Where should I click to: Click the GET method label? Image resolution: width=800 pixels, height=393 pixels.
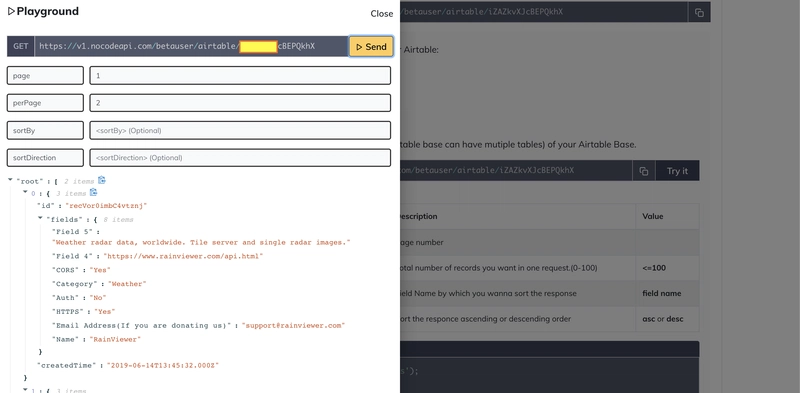coord(20,46)
